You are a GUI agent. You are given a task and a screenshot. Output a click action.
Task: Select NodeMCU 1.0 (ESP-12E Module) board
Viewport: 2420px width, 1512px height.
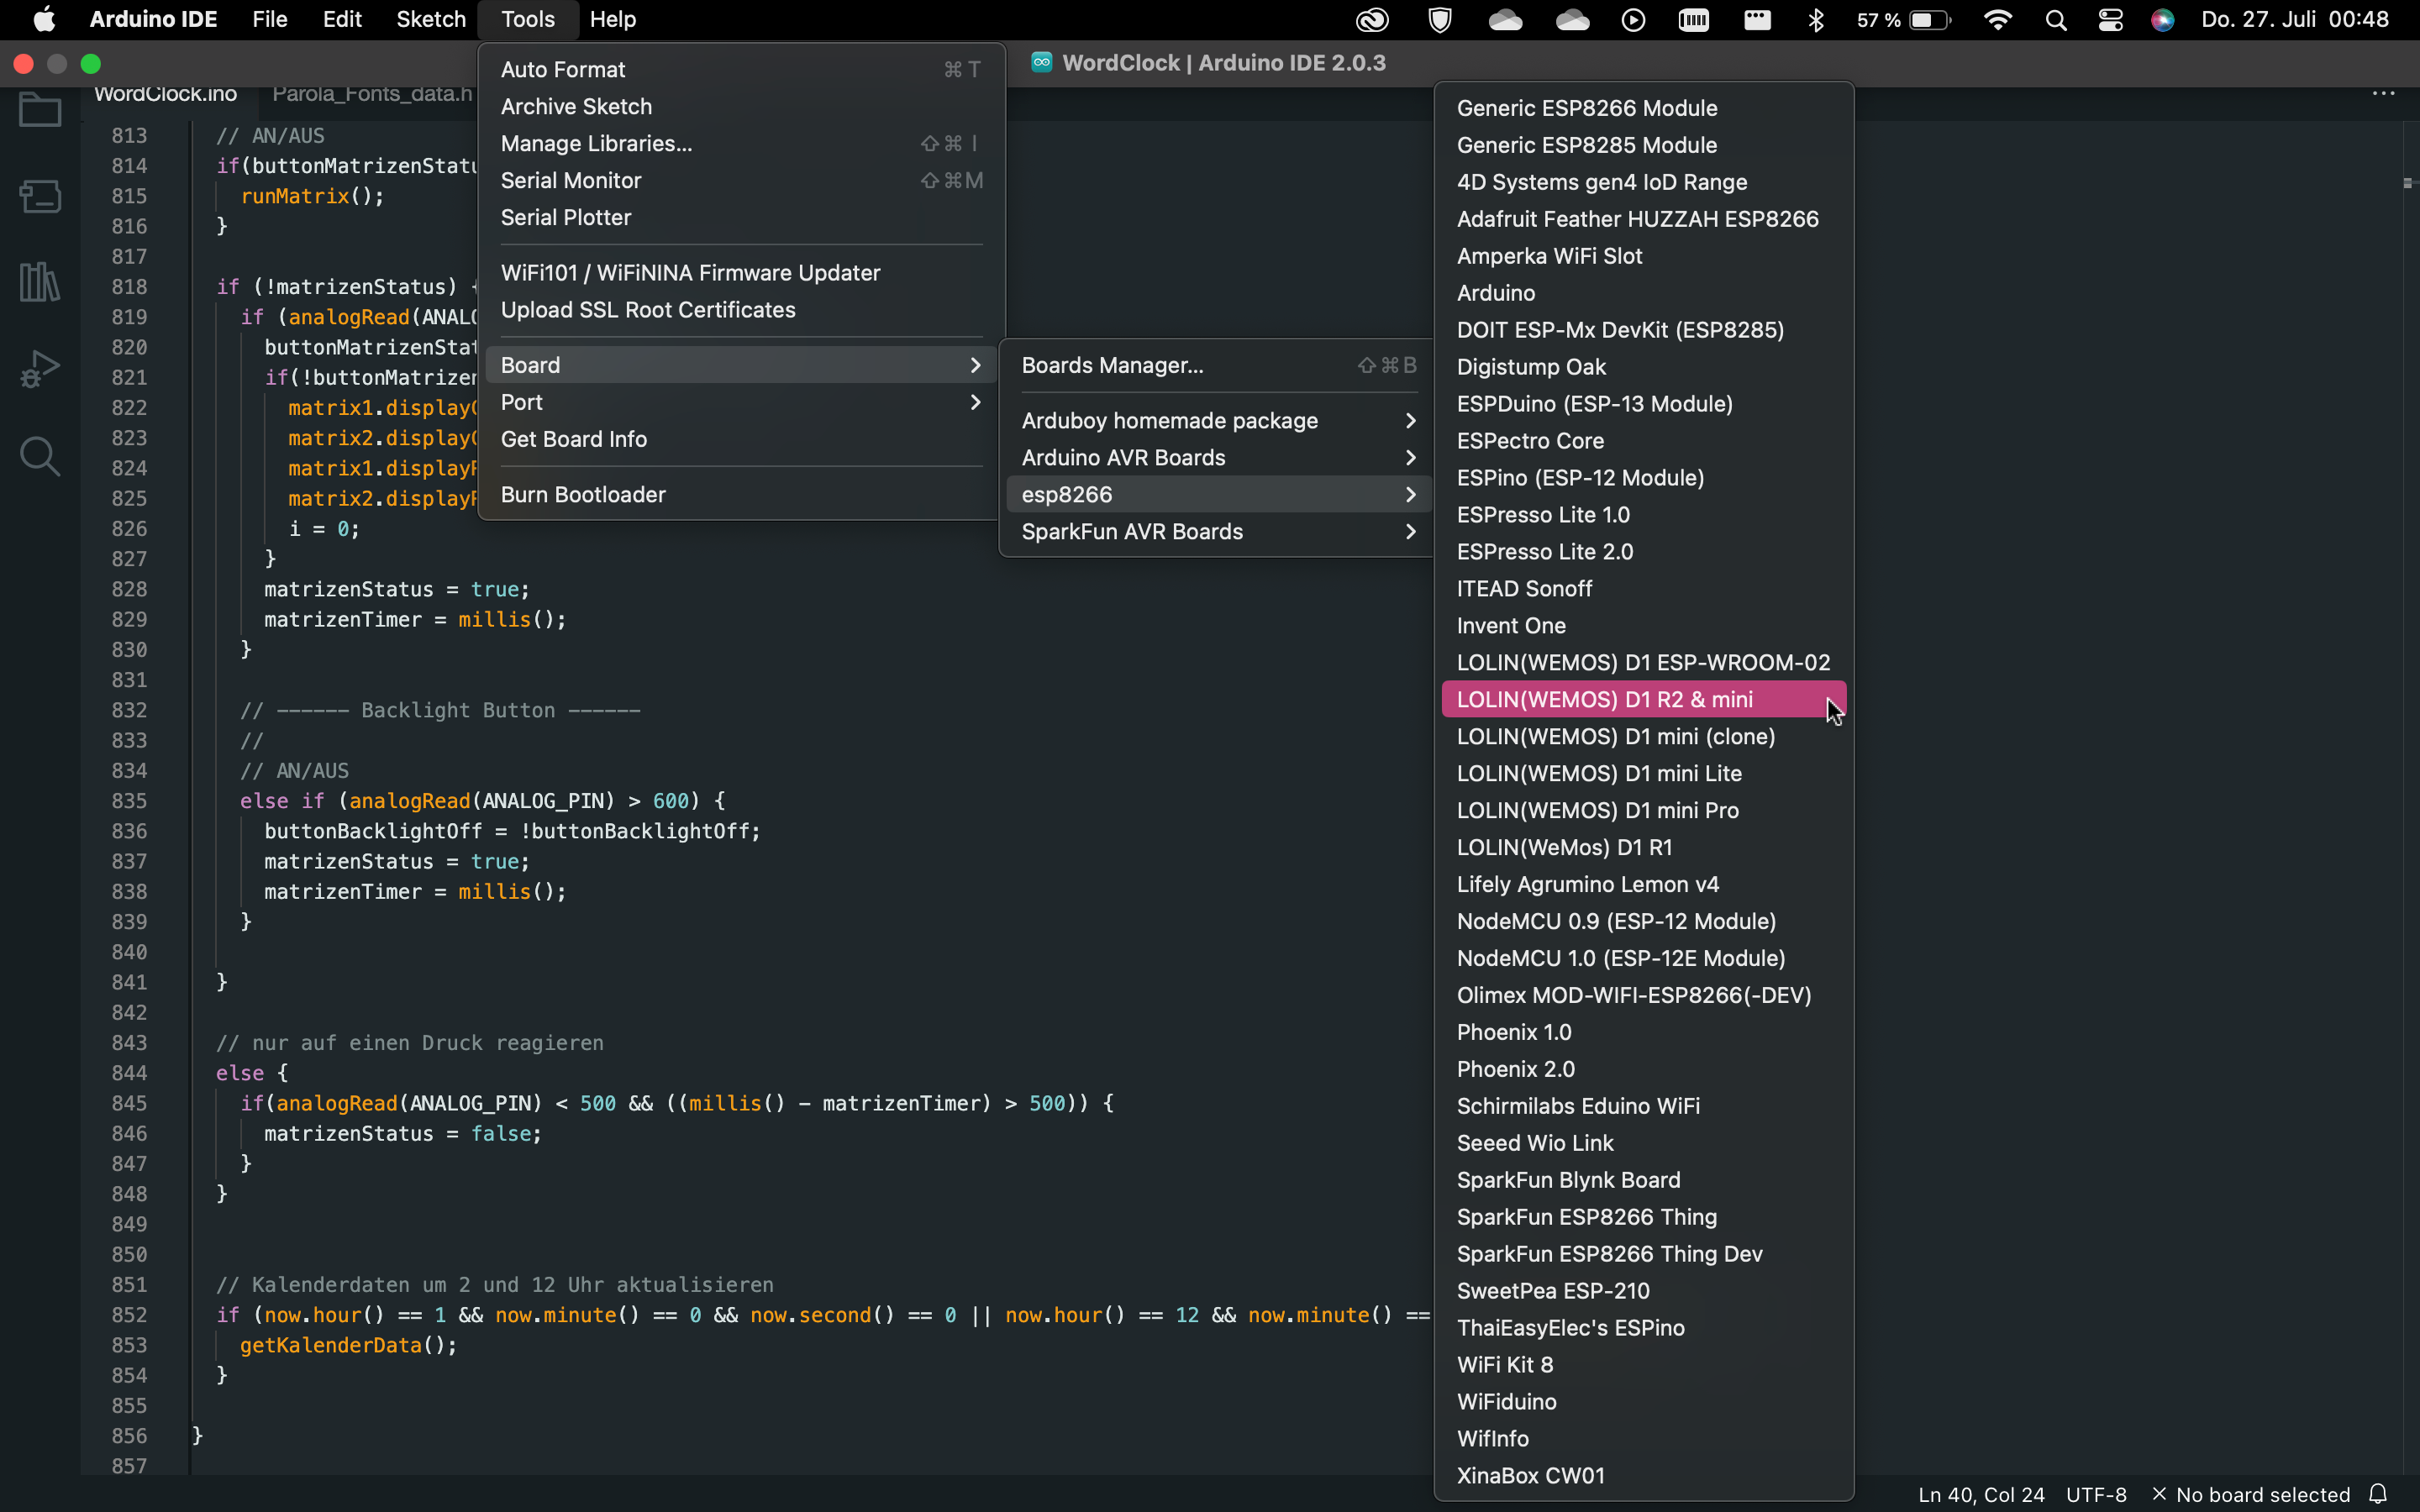click(1644, 958)
